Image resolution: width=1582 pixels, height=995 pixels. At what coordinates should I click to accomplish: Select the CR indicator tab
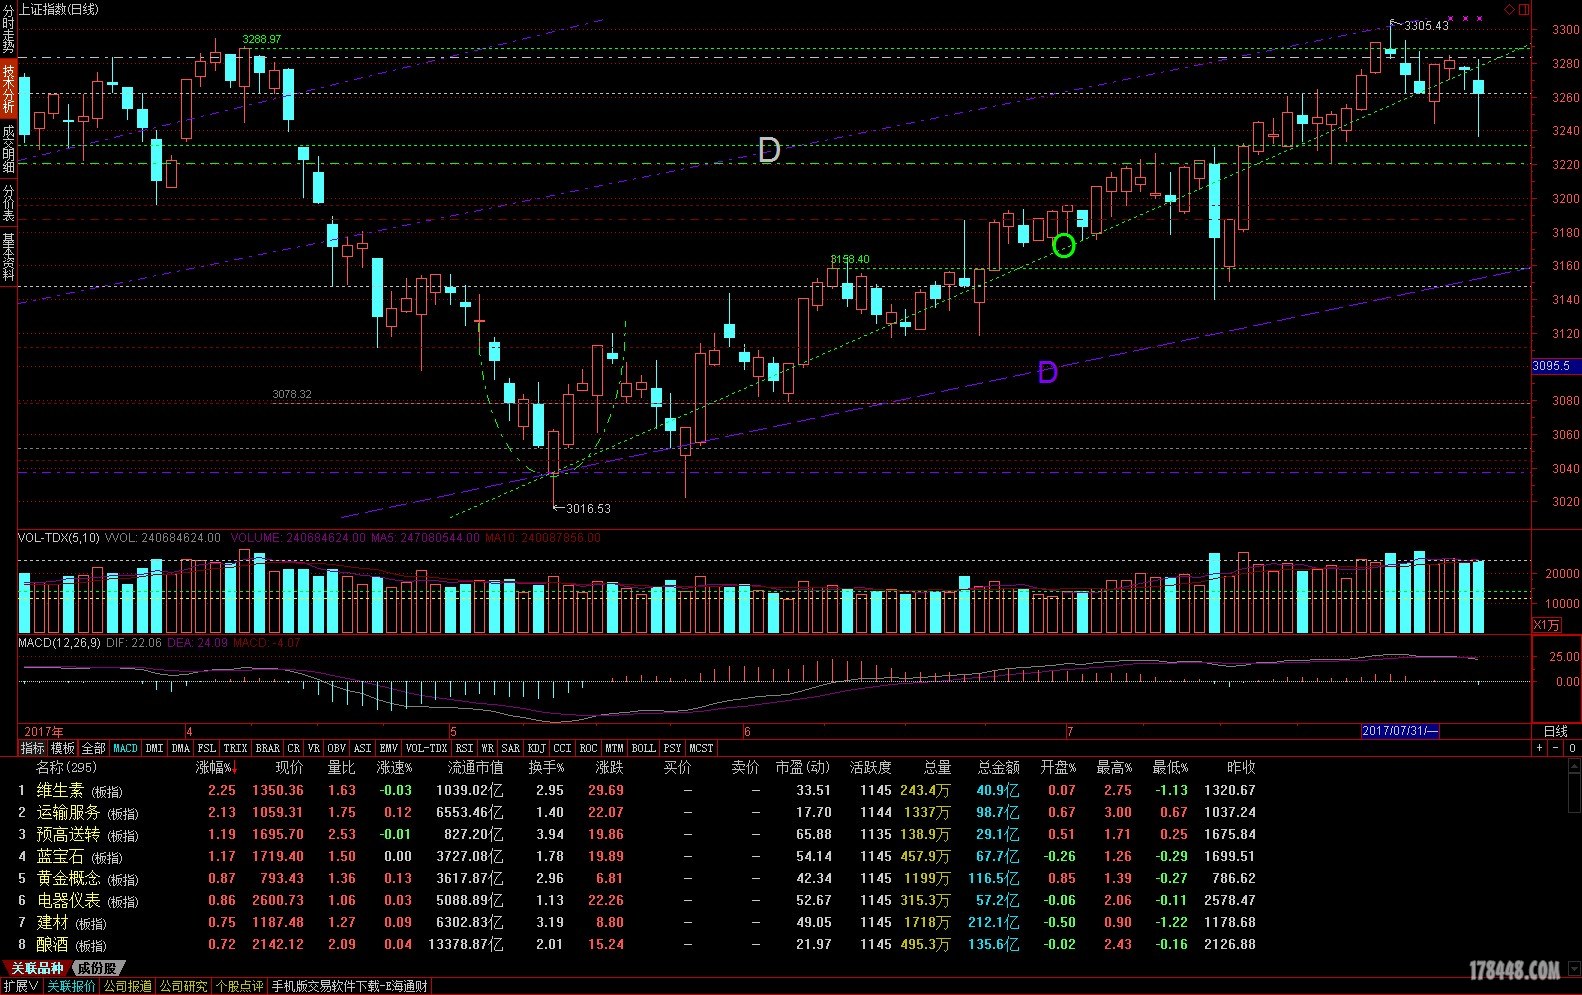pos(293,748)
